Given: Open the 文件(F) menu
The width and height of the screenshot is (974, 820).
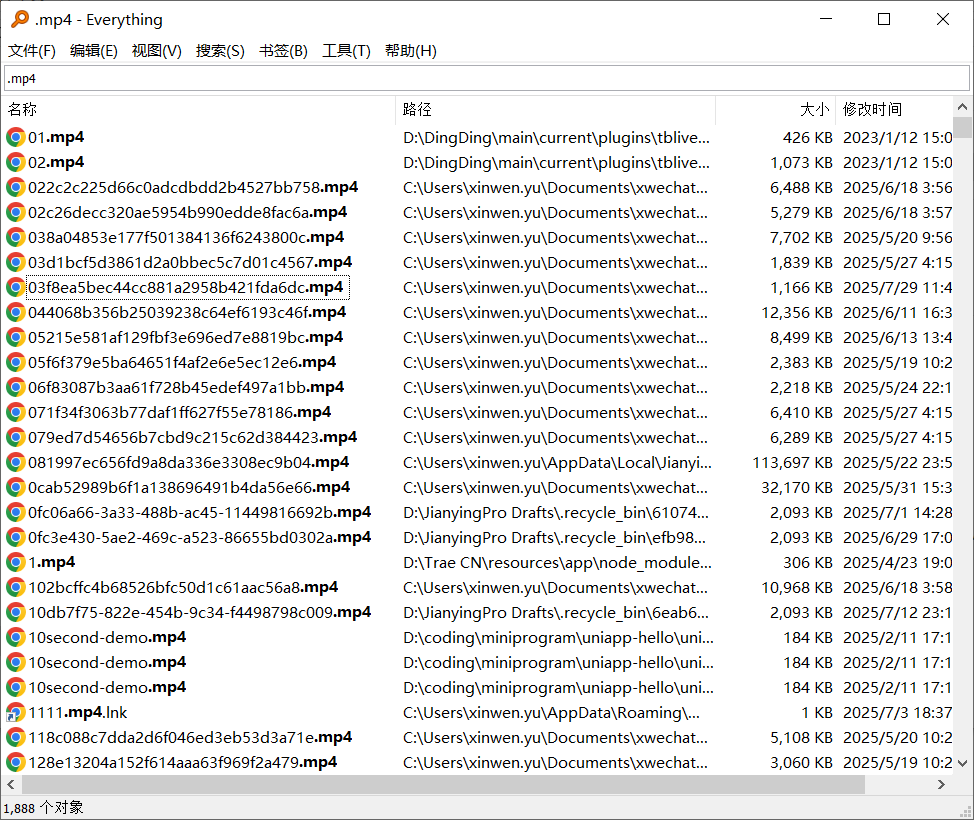Looking at the screenshot, I should click(x=32, y=51).
